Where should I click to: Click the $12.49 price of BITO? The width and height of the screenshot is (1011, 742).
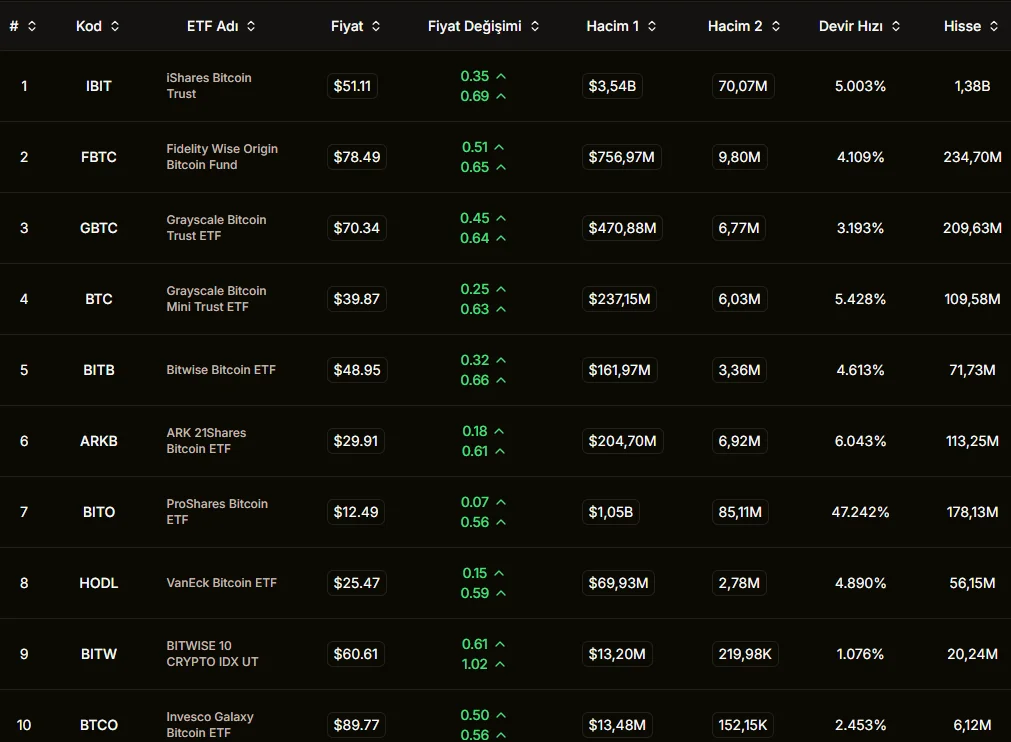coord(356,512)
